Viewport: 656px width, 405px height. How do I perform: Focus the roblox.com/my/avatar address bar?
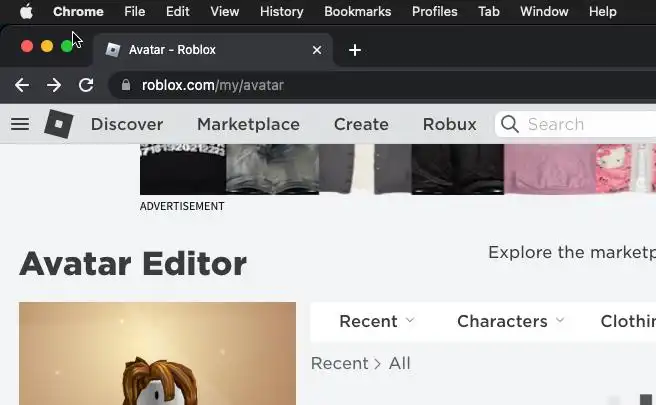pos(383,85)
